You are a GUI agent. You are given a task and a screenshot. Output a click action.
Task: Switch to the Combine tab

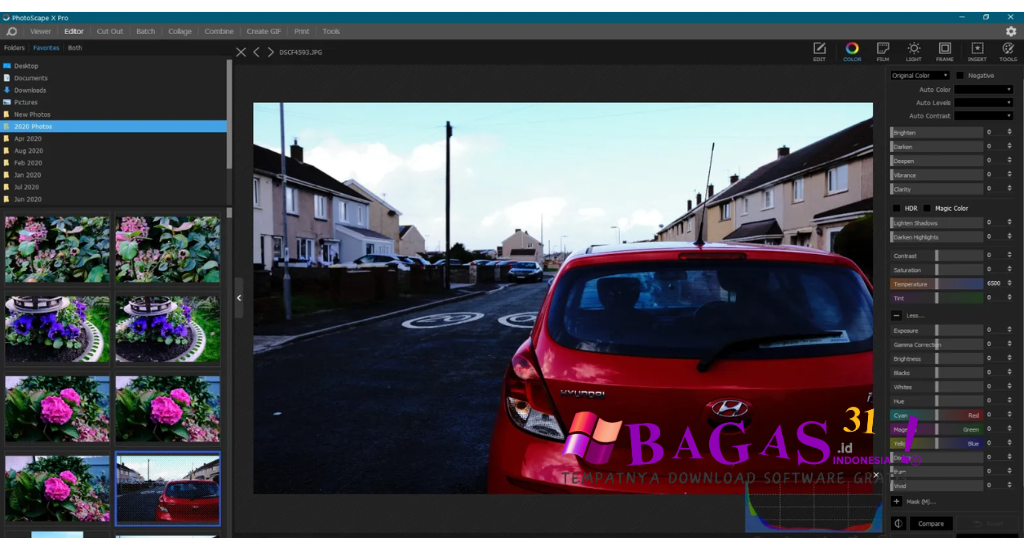[x=219, y=31]
